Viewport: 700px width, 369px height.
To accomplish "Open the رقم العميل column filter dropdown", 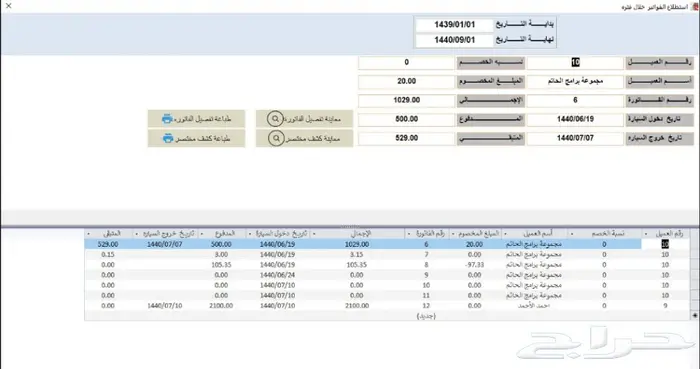I will click(646, 234).
